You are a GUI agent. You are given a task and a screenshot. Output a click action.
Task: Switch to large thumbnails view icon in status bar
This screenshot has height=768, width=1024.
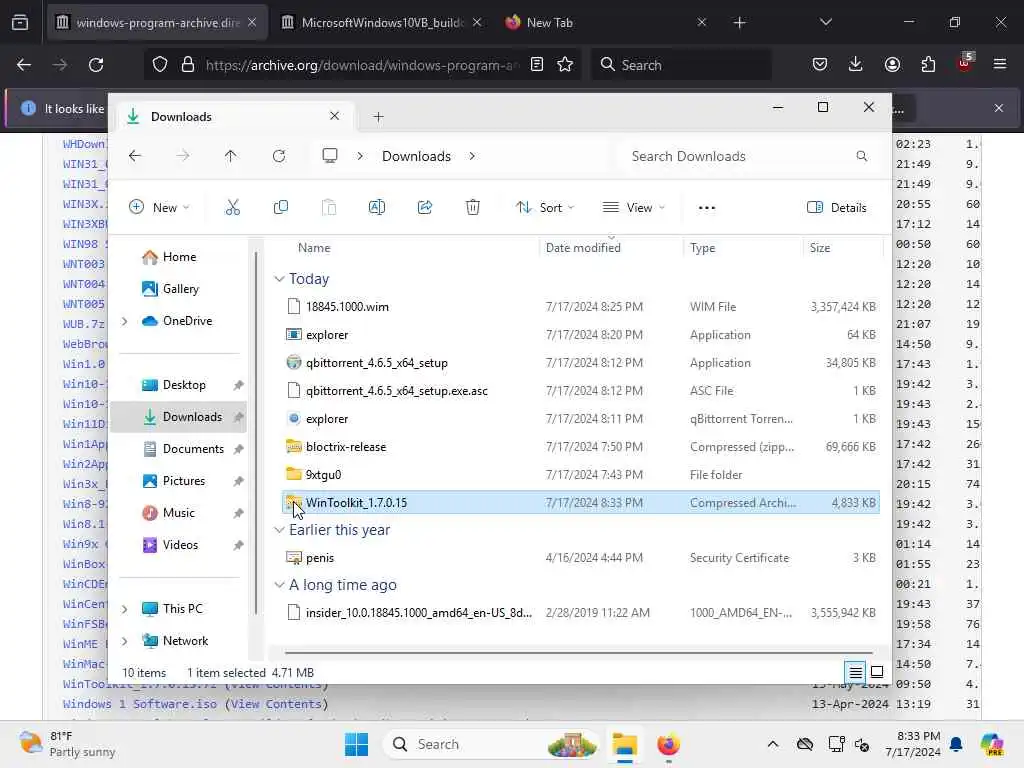(877, 671)
